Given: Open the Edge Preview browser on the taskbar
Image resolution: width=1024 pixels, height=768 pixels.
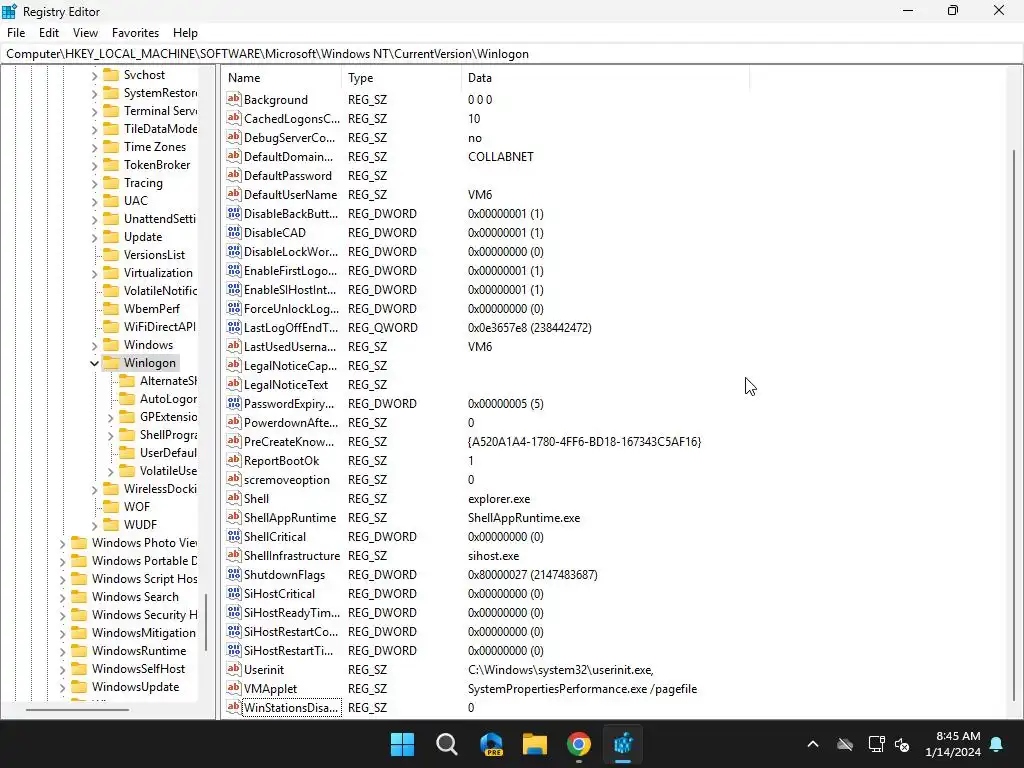Looking at the screenshot, I should [491, 744].
